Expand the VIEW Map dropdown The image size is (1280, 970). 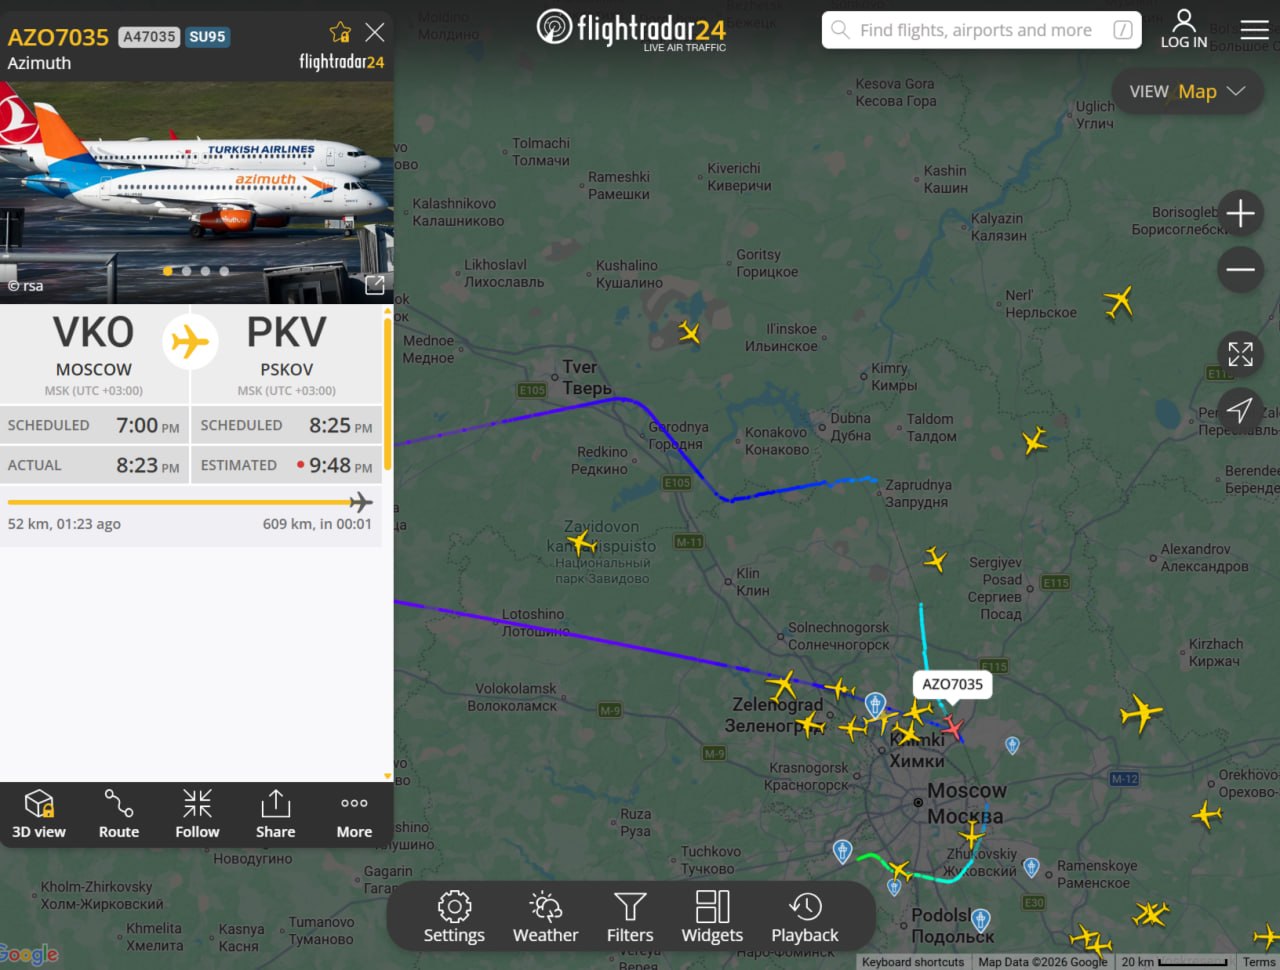[1187, 92]
